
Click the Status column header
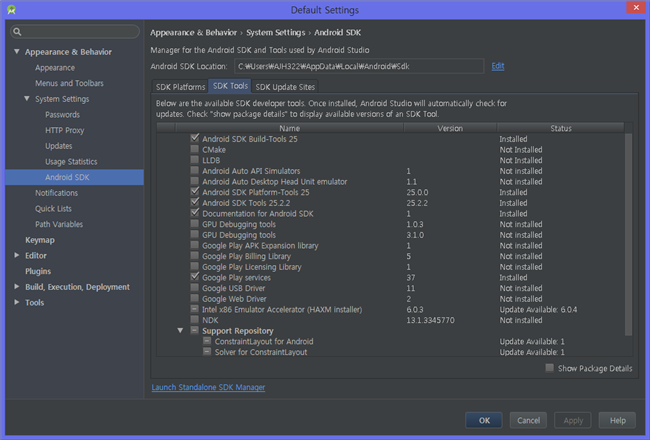pos(560,128)
